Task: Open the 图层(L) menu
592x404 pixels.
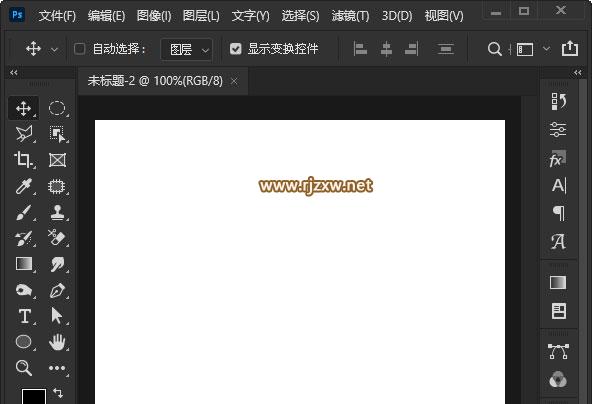Action: pyautogui.click(x=201, y=15)
